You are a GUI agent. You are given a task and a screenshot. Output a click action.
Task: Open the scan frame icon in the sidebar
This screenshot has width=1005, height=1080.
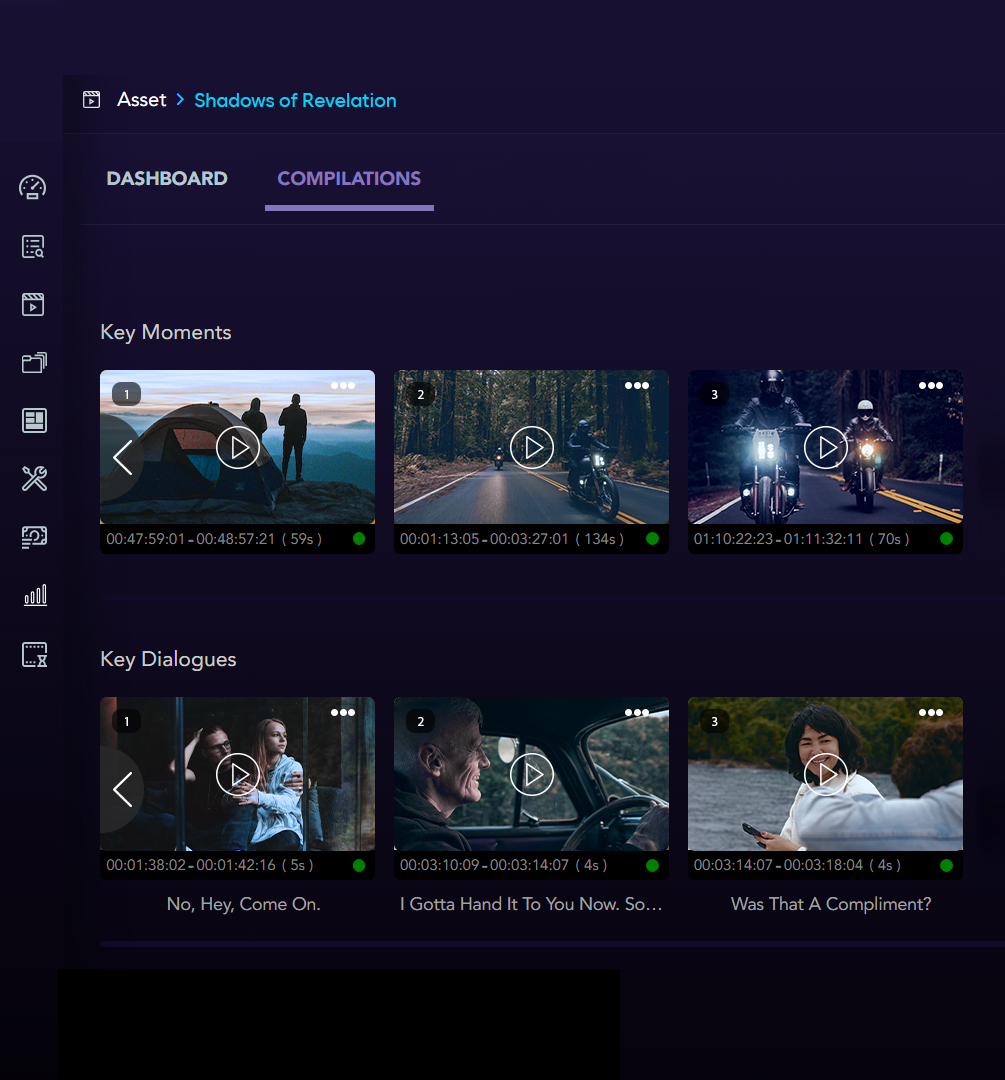34,537
